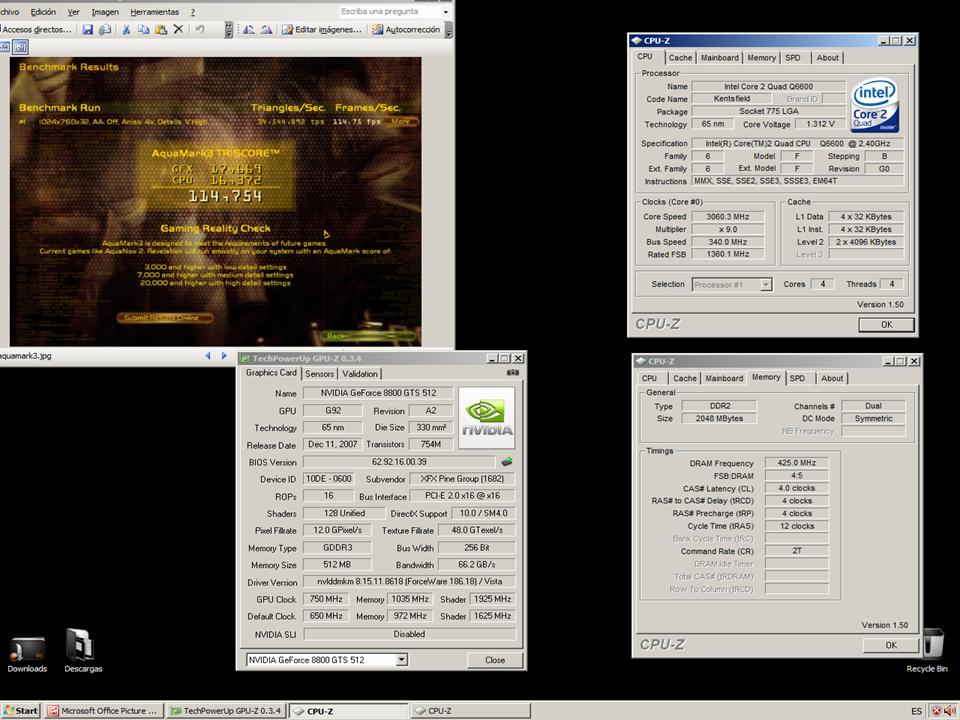Screen dimensions: 960x720
Task: Click the DRAM Frequency value 425.0 MHz
Action: (x=797, y=463)
